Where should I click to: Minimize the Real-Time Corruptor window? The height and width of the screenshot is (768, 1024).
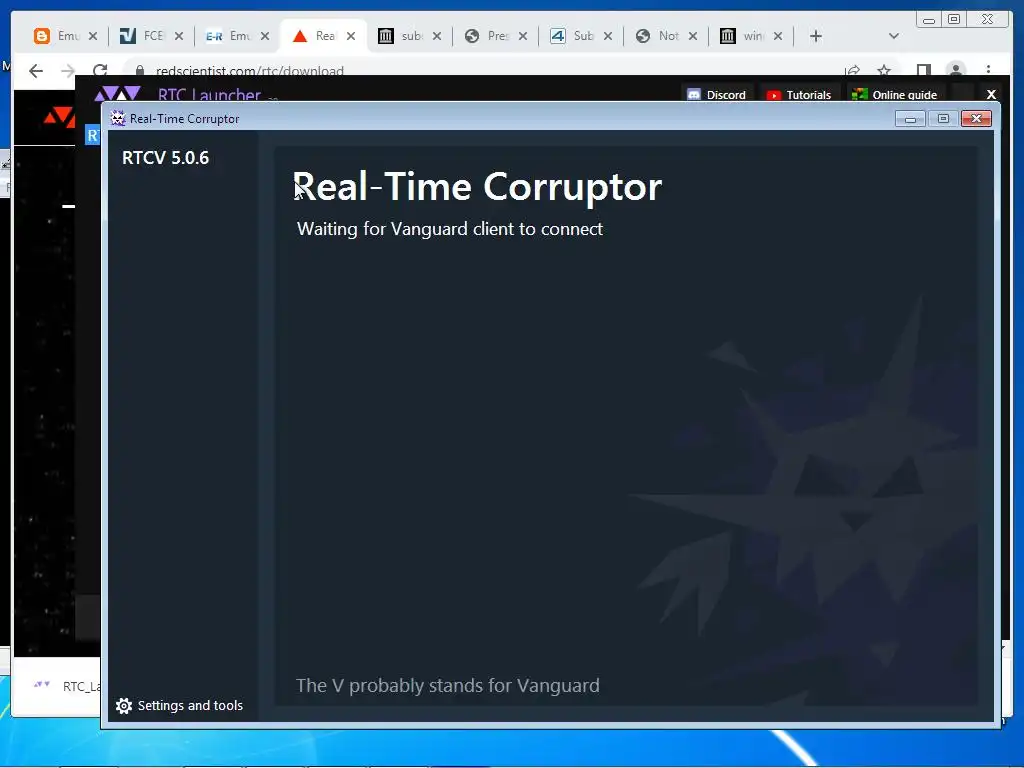coord(910,118)
